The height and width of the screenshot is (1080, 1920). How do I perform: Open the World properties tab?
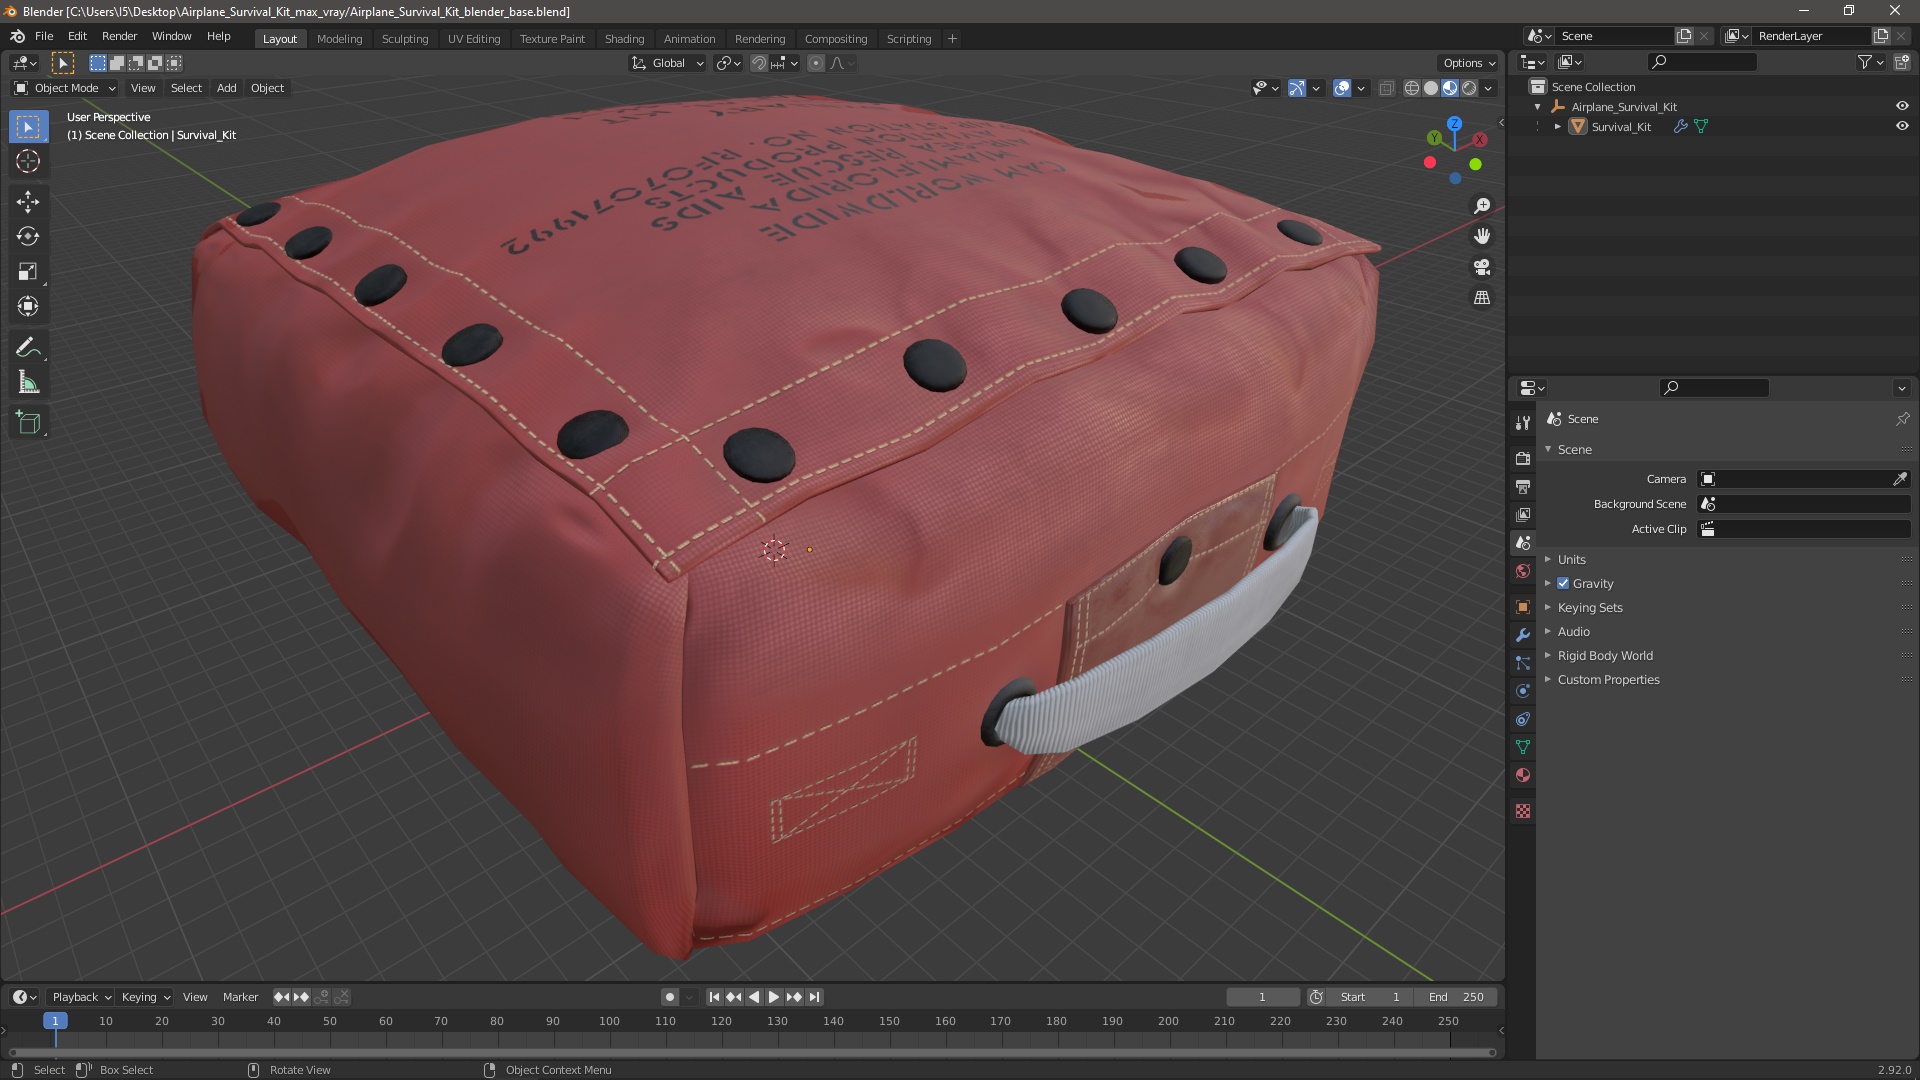(x=1523, y=571)
